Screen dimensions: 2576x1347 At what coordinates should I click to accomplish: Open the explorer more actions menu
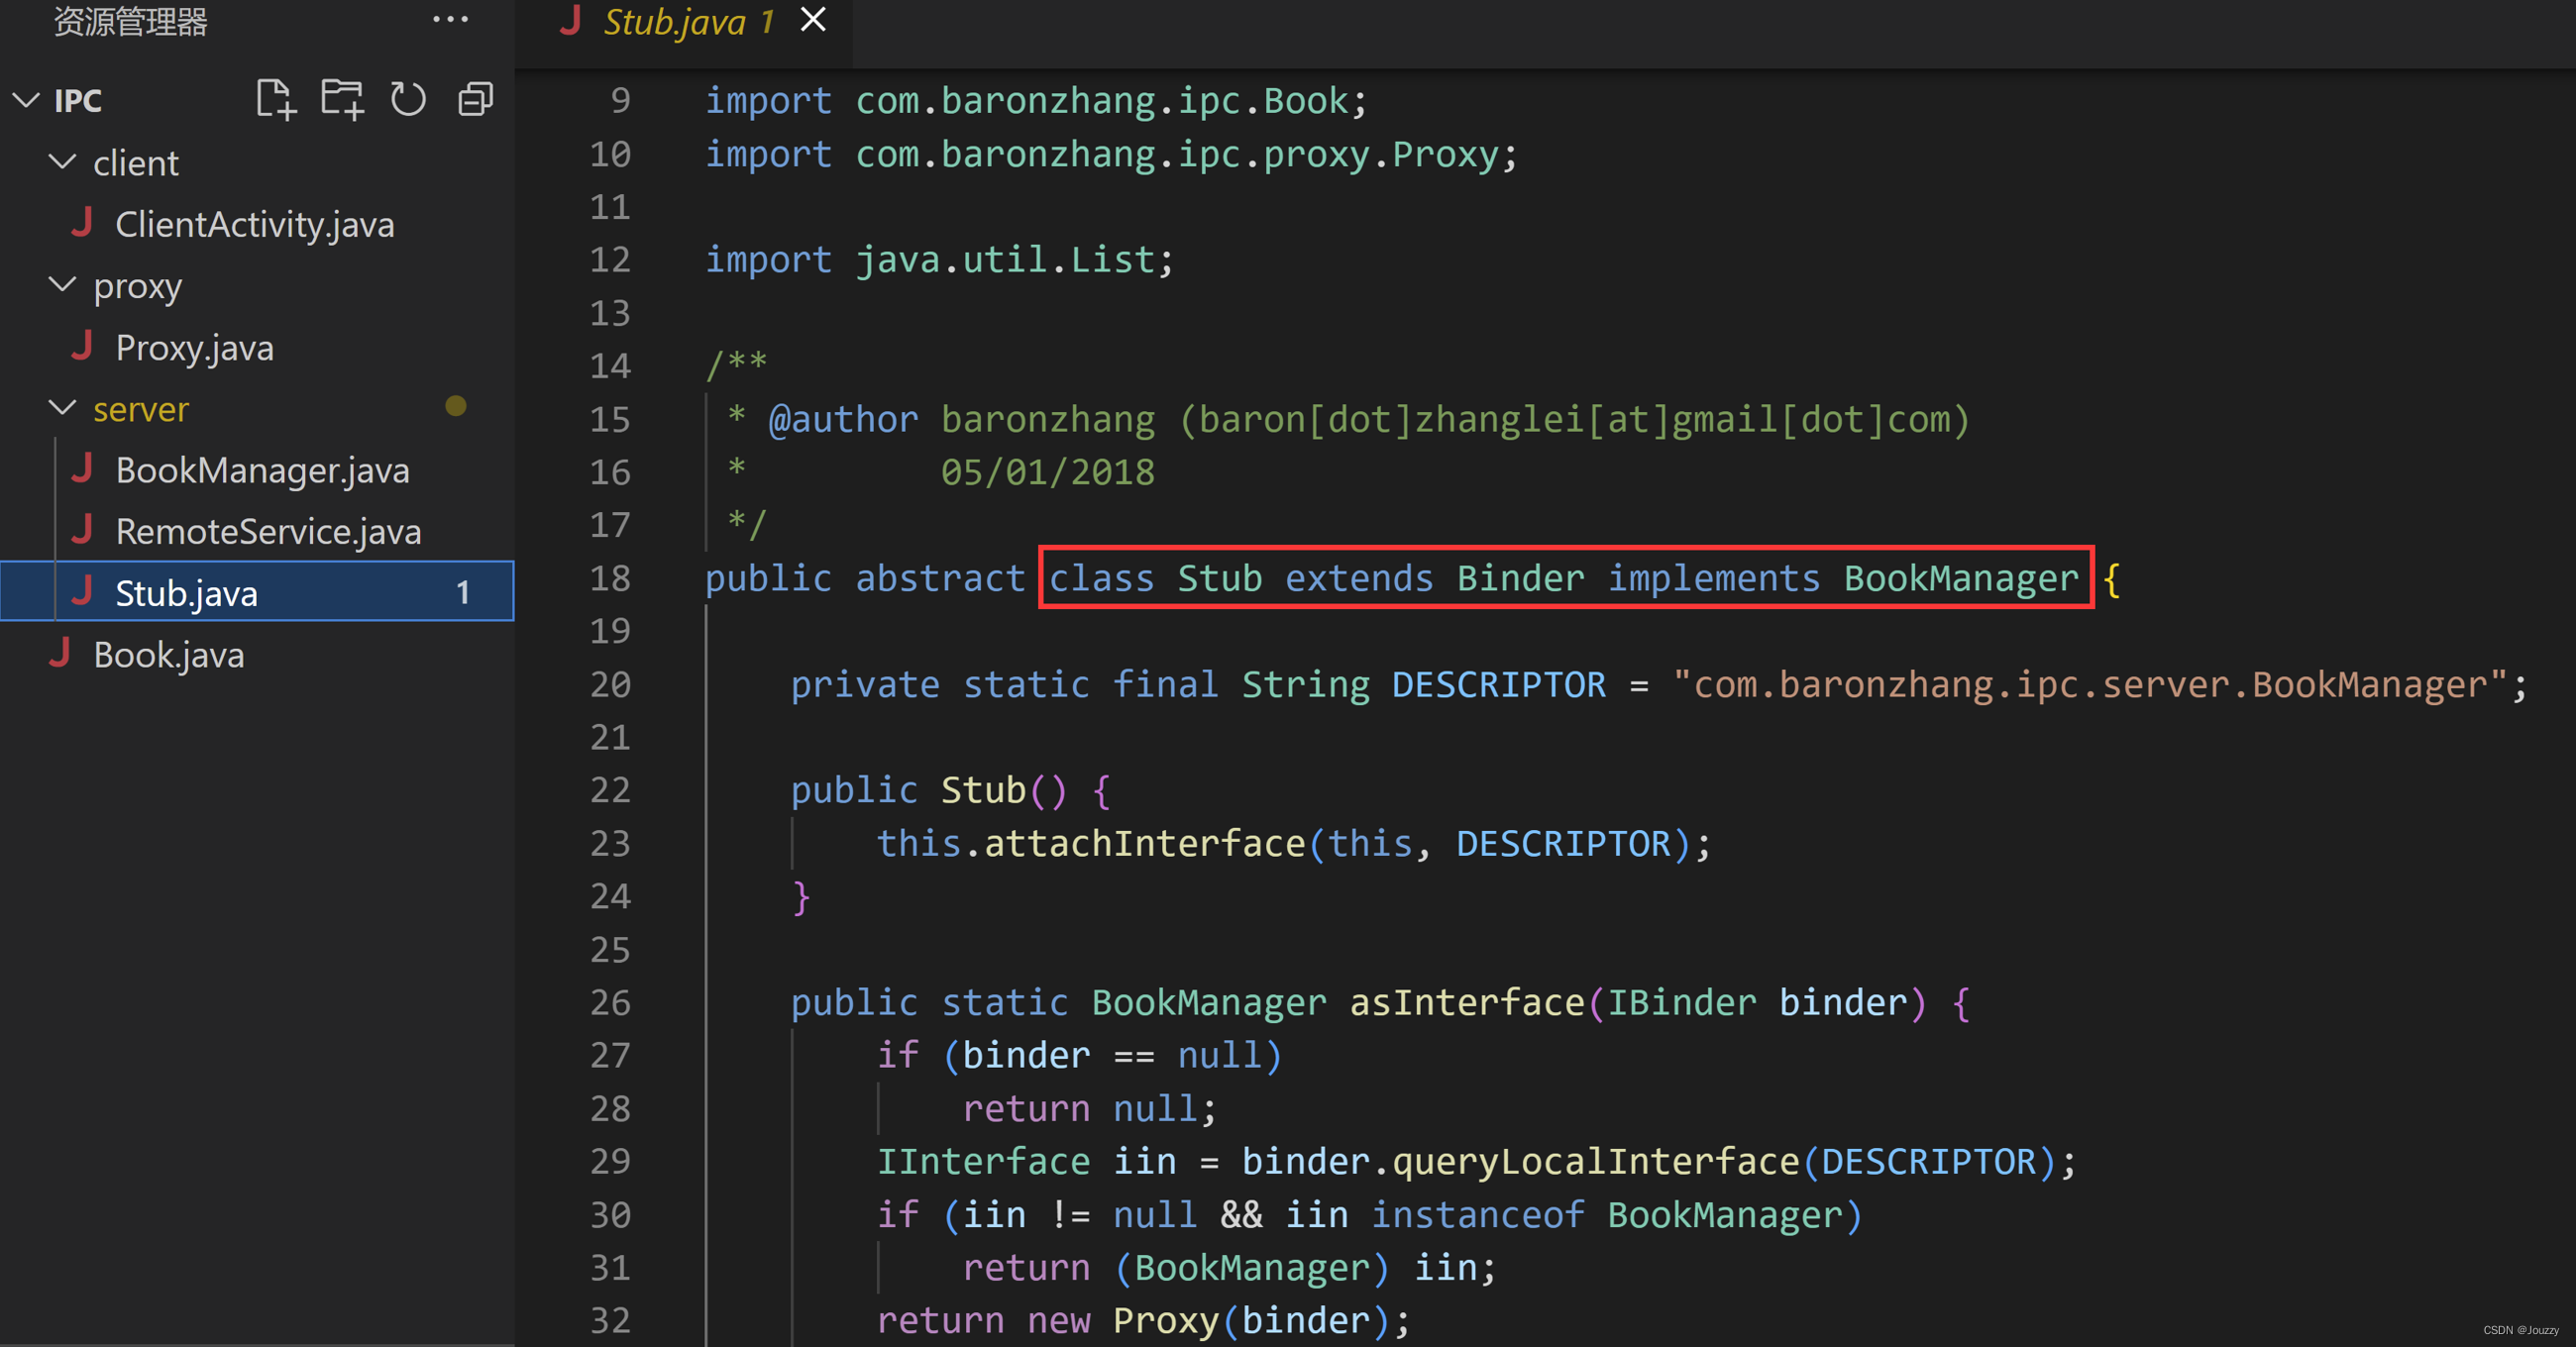pos(450,19)
